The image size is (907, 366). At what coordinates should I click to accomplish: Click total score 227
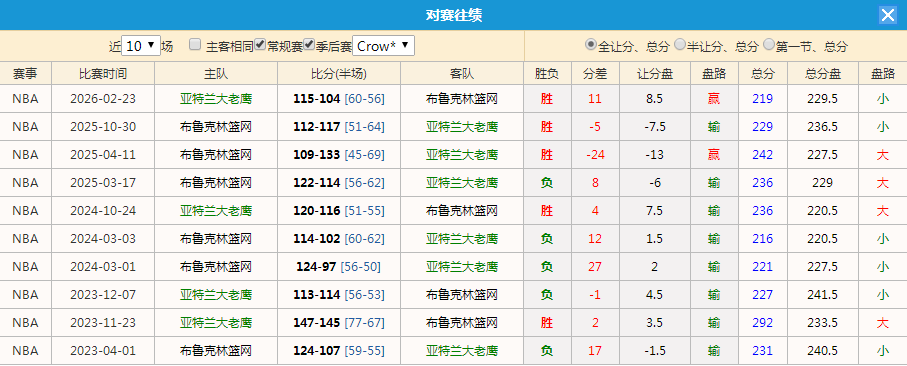[x=762, y=295]
